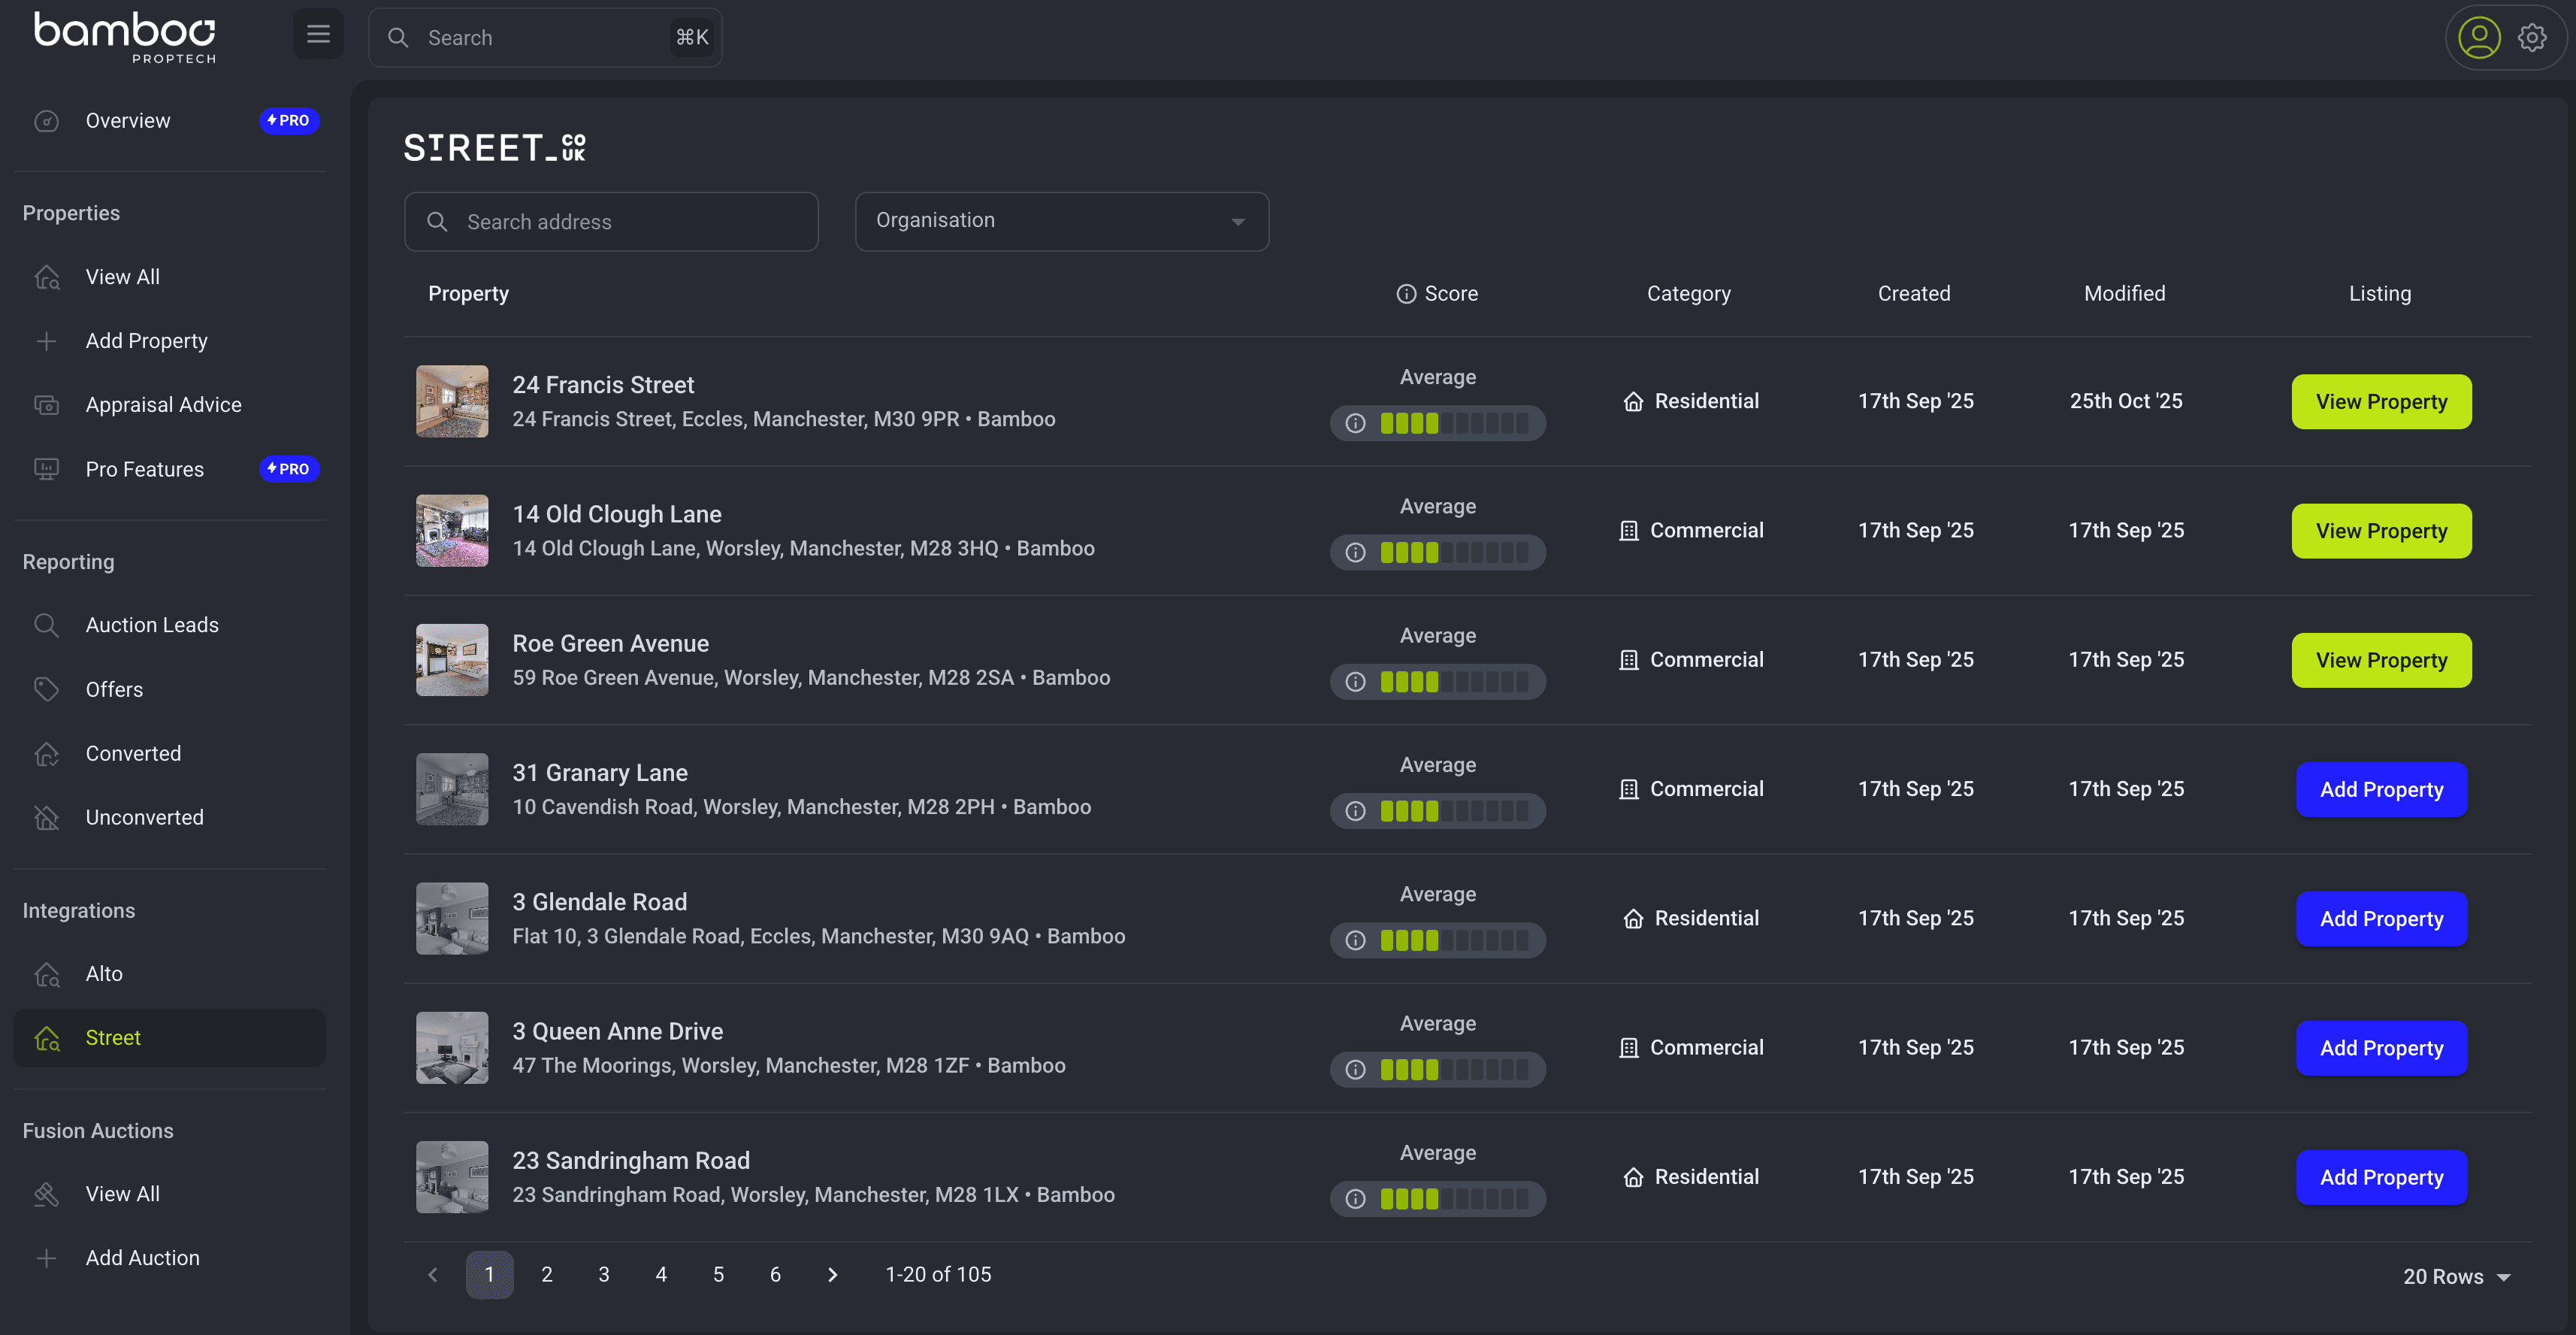
Task: Click View Property for 14 Old Clough Lane
Action: tap(2381, 531)
